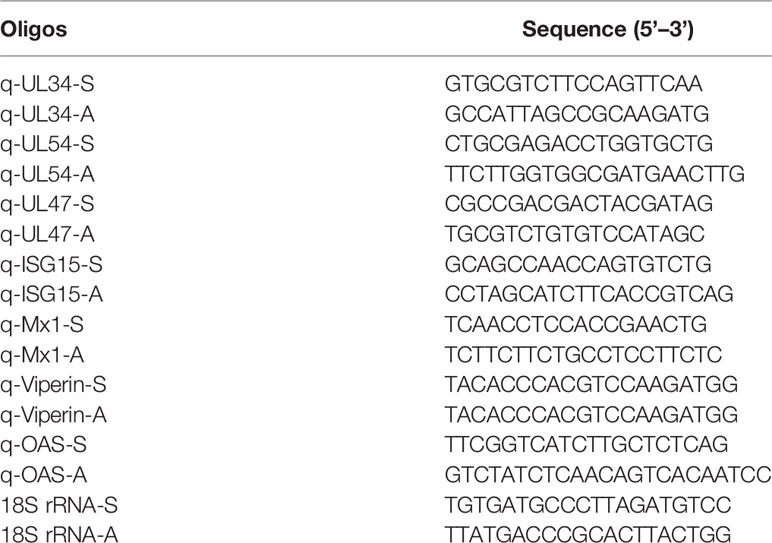Click the q-UL54-A row label

(x=47, y=174)
